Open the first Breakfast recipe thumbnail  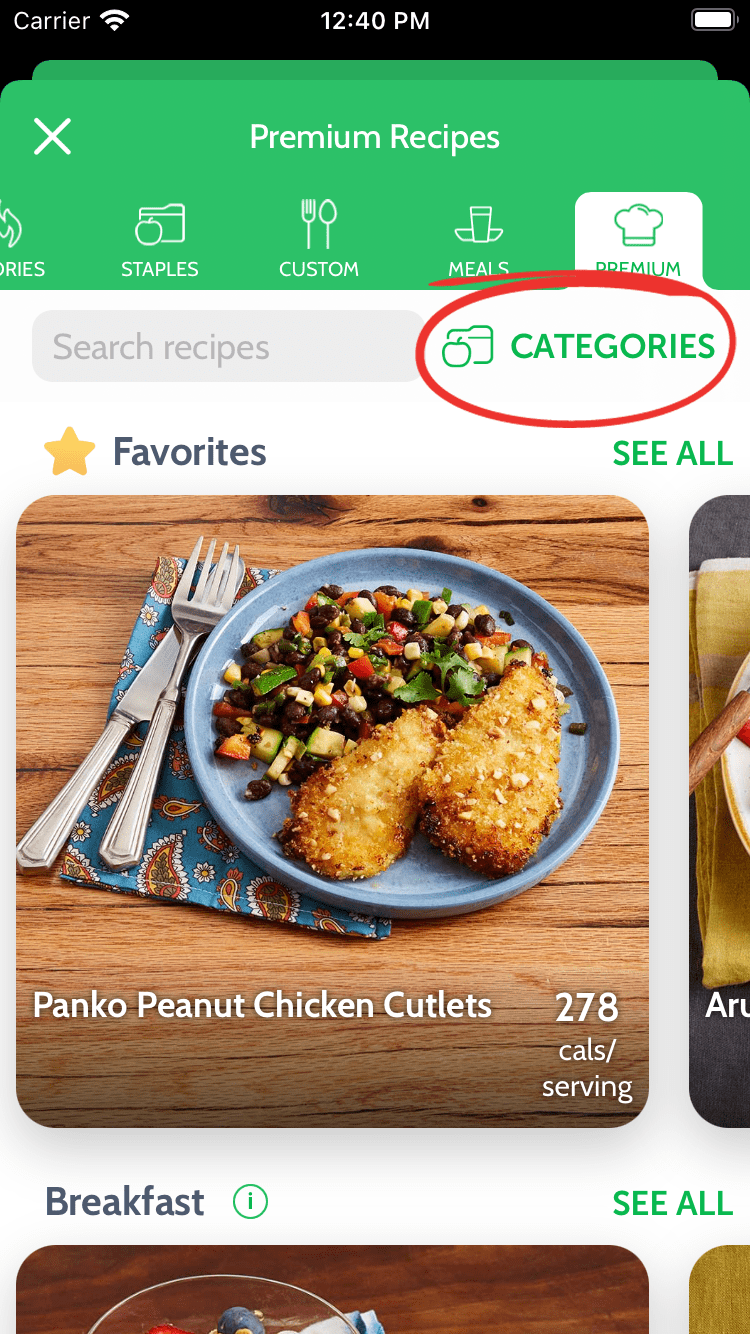point(332,1289)
